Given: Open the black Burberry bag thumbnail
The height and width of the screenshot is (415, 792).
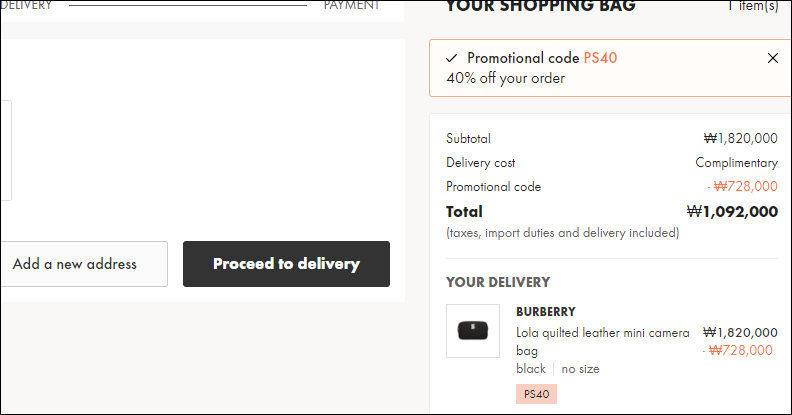Looking at the screenshot, I should [473, 331].
